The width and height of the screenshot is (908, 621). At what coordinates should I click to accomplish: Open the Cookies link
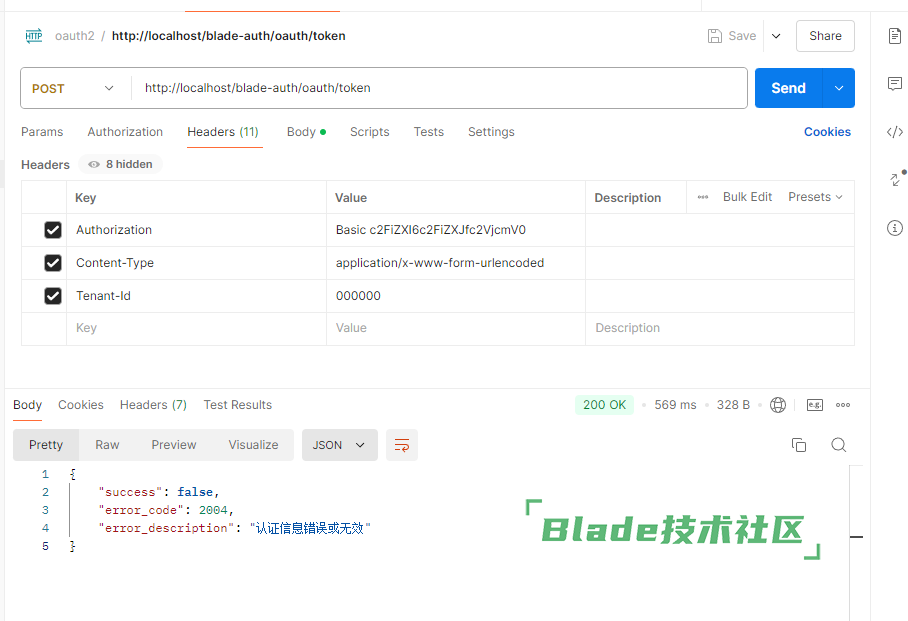coord(827,132)
